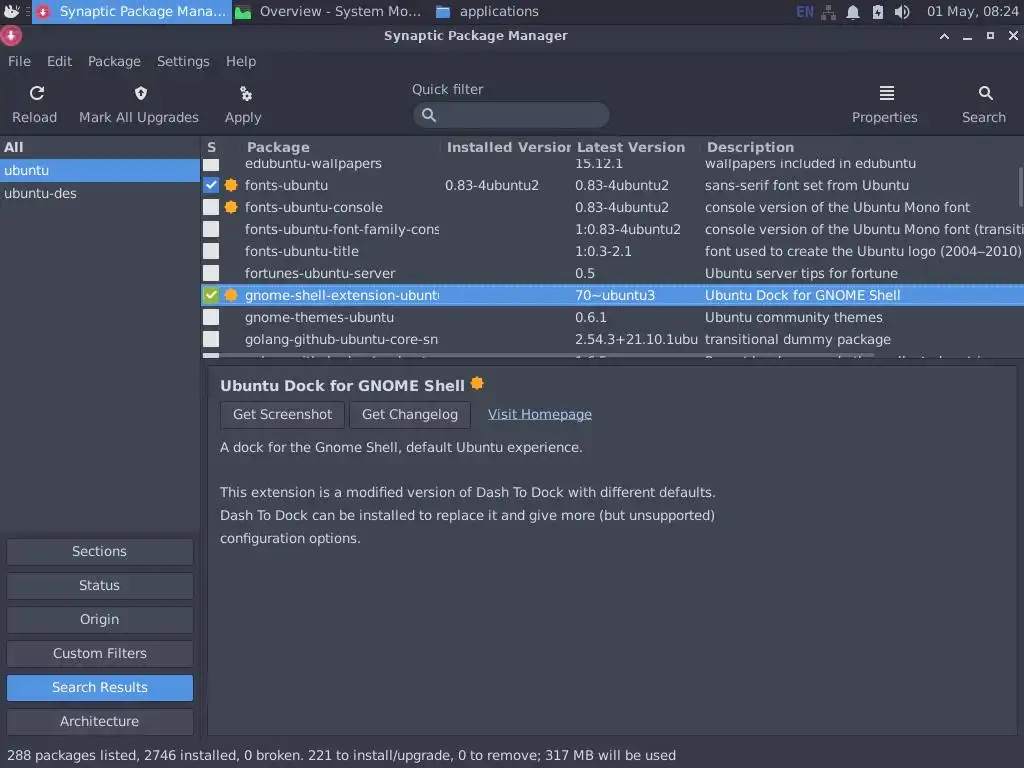Toggle the fonts-ubuntu installed checkbox
Viewport: 1024px width, 768px height.
211,185
